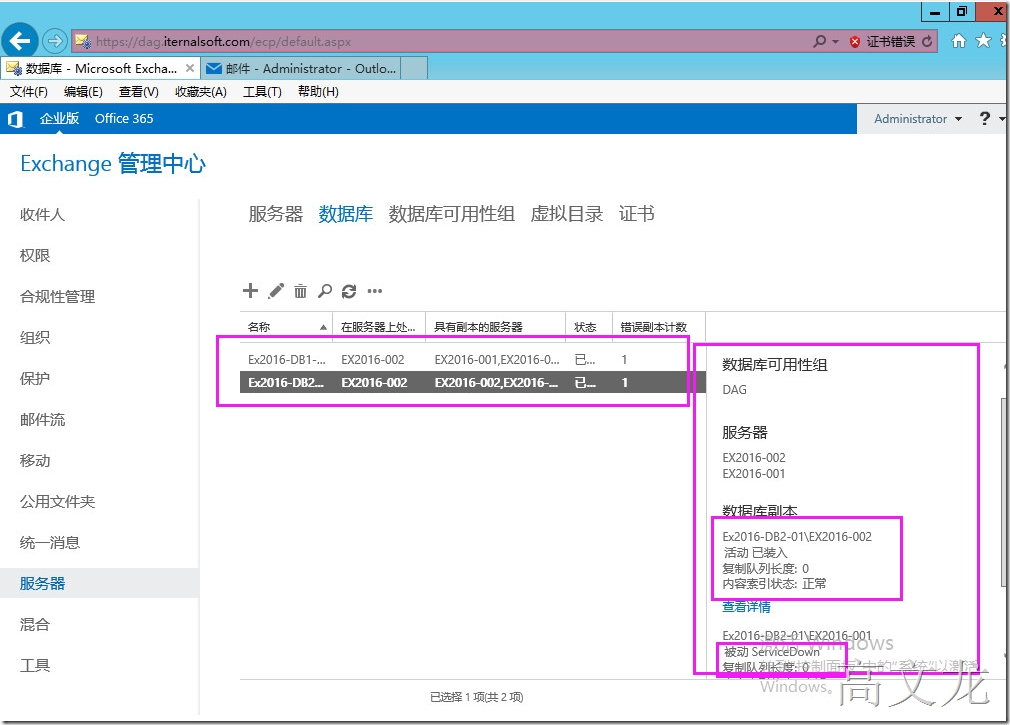The width and height of the screenshot is (1010, 725).
Task: Open the address bar search dropdown arrow
Action: point(835,41)
